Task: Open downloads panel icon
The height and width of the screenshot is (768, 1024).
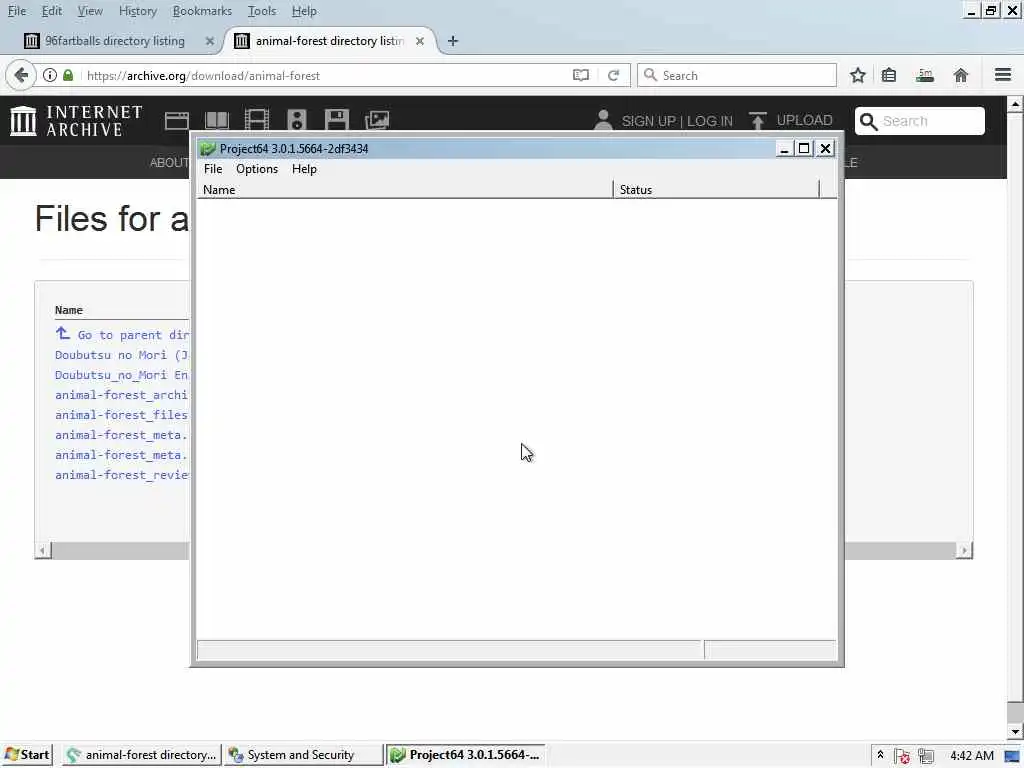Action: [925, 76]
